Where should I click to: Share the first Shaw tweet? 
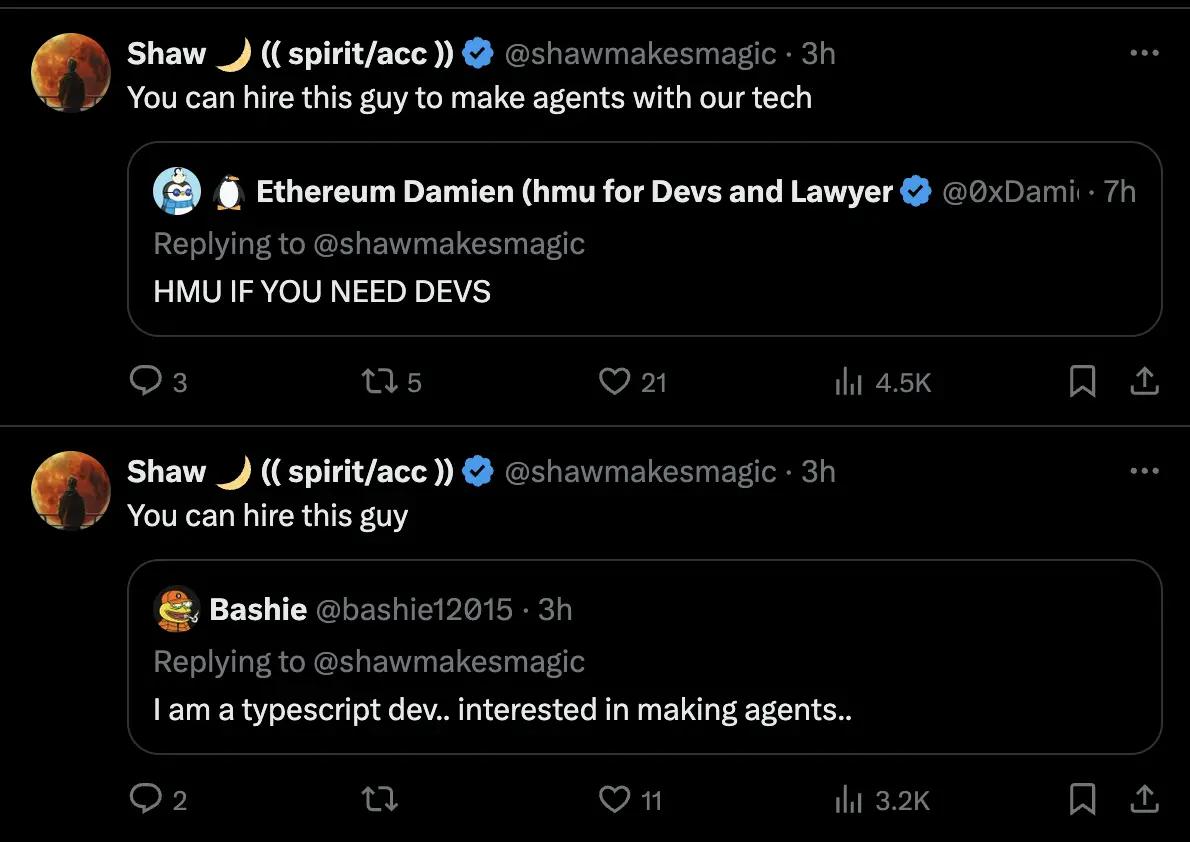pyautogui.click(x=1144, y=381)
